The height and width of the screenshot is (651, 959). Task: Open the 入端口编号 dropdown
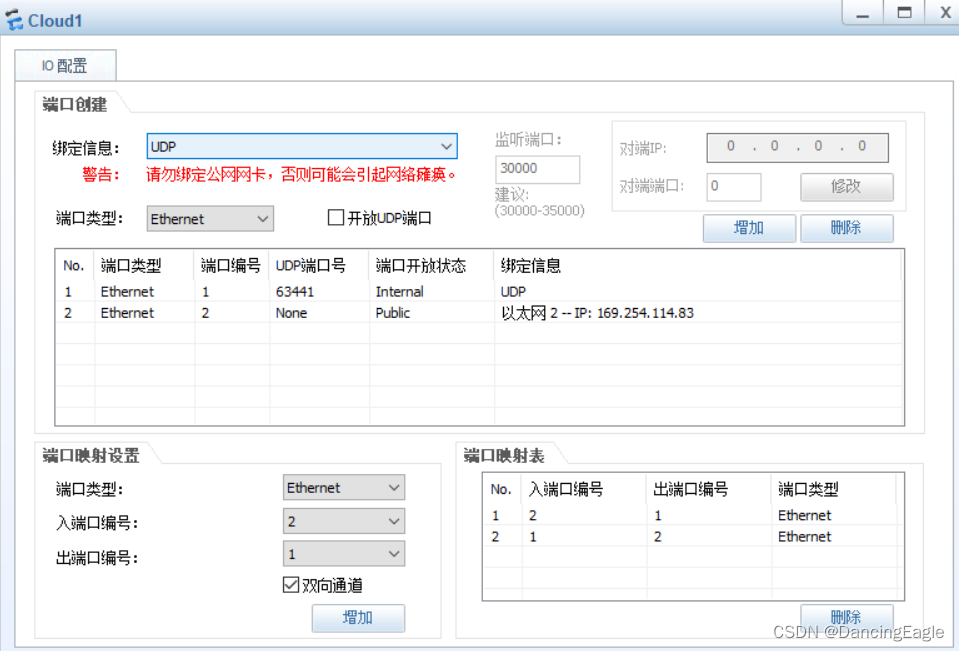[343, 521]
